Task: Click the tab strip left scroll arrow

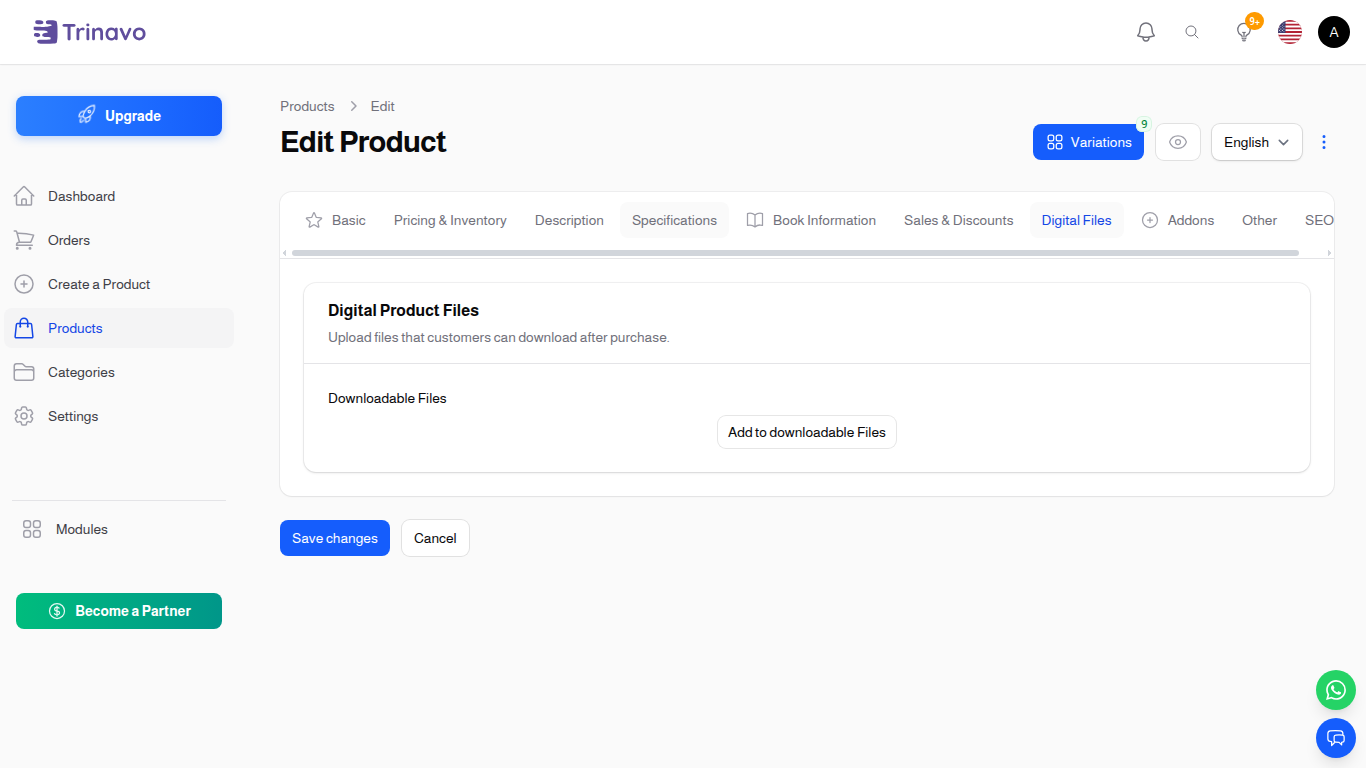Action: click(x=284, y=253)
